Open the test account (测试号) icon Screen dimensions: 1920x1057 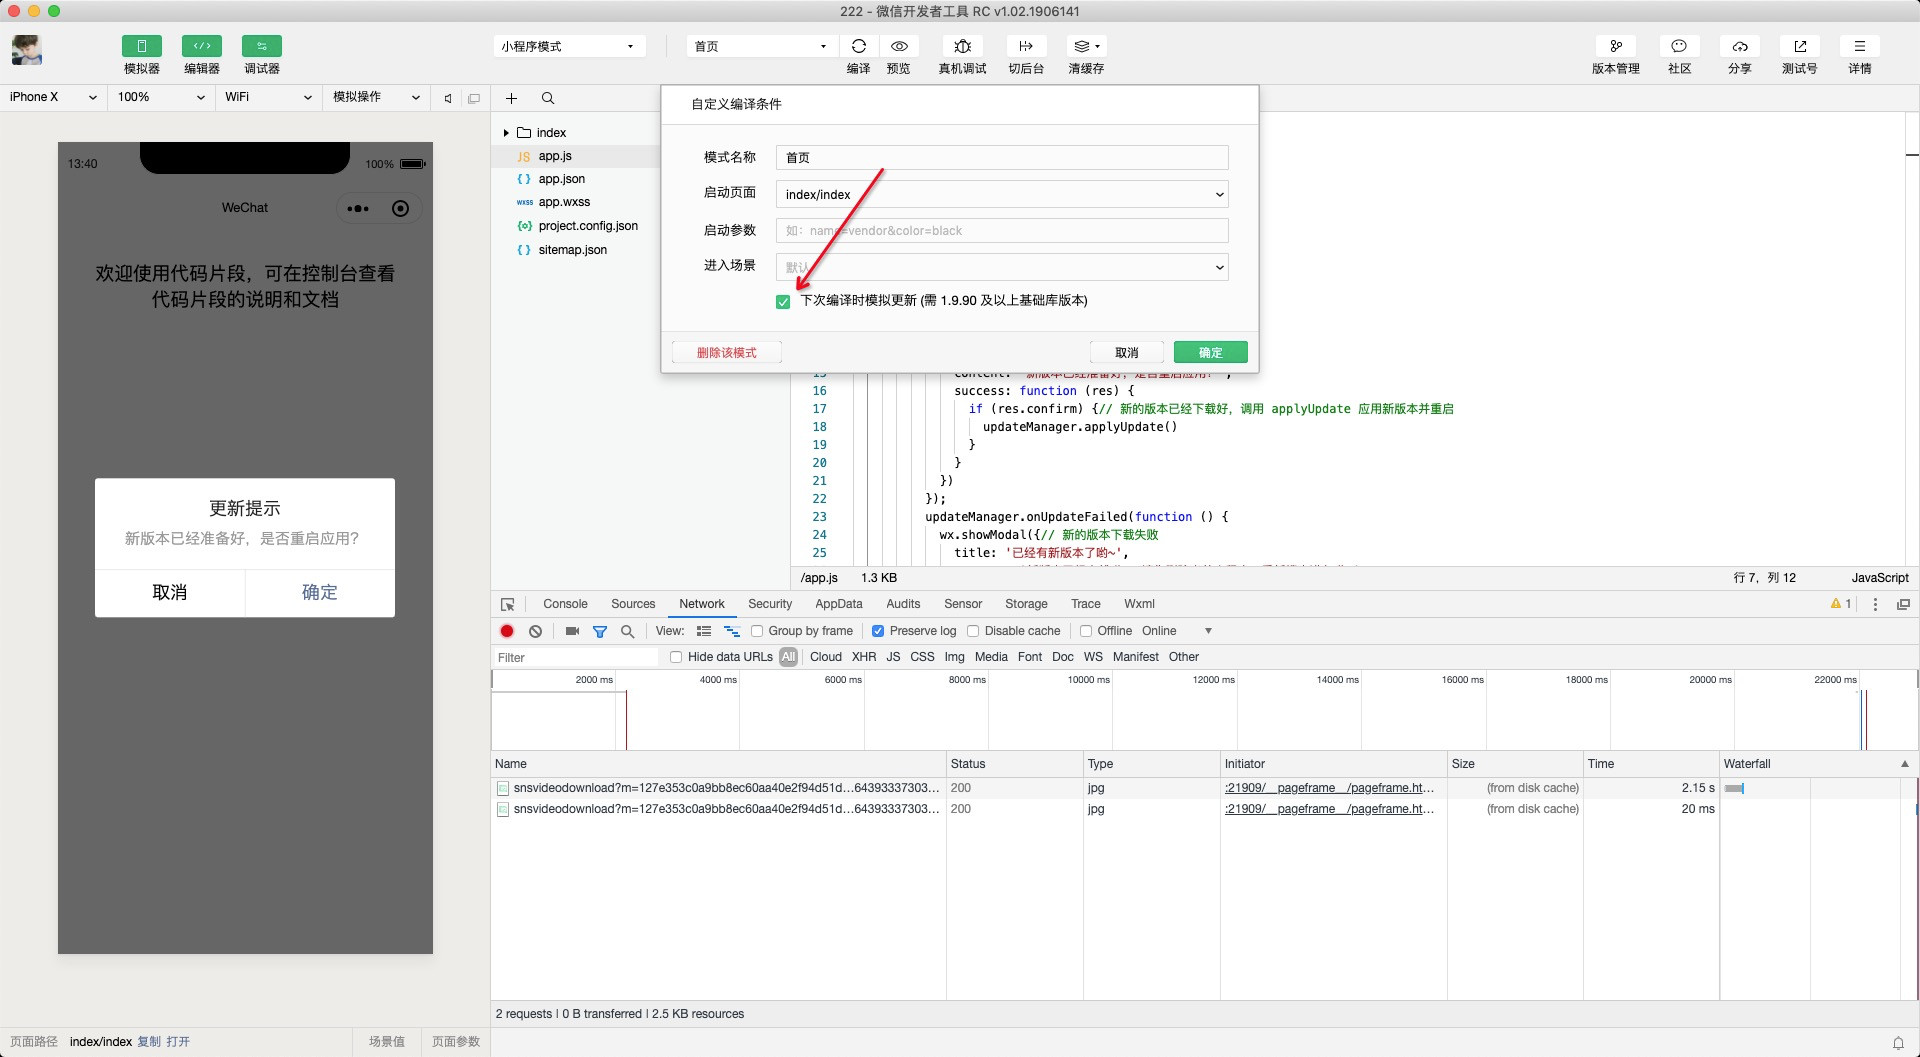[x=1800, y=46]
